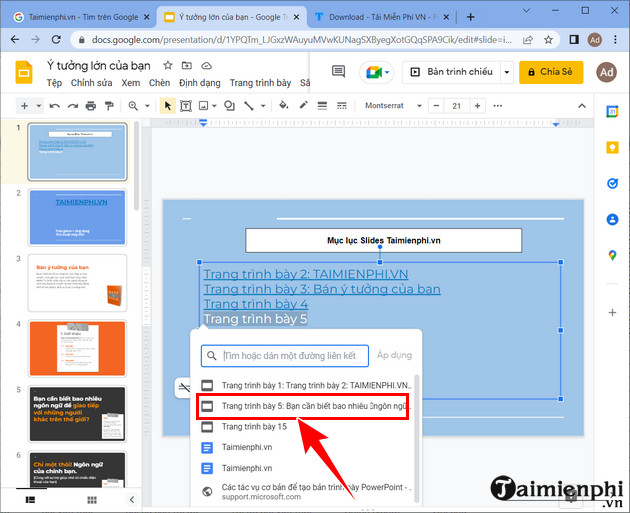Open the zoom tool

pyautogui.click(x=133, y=106)
